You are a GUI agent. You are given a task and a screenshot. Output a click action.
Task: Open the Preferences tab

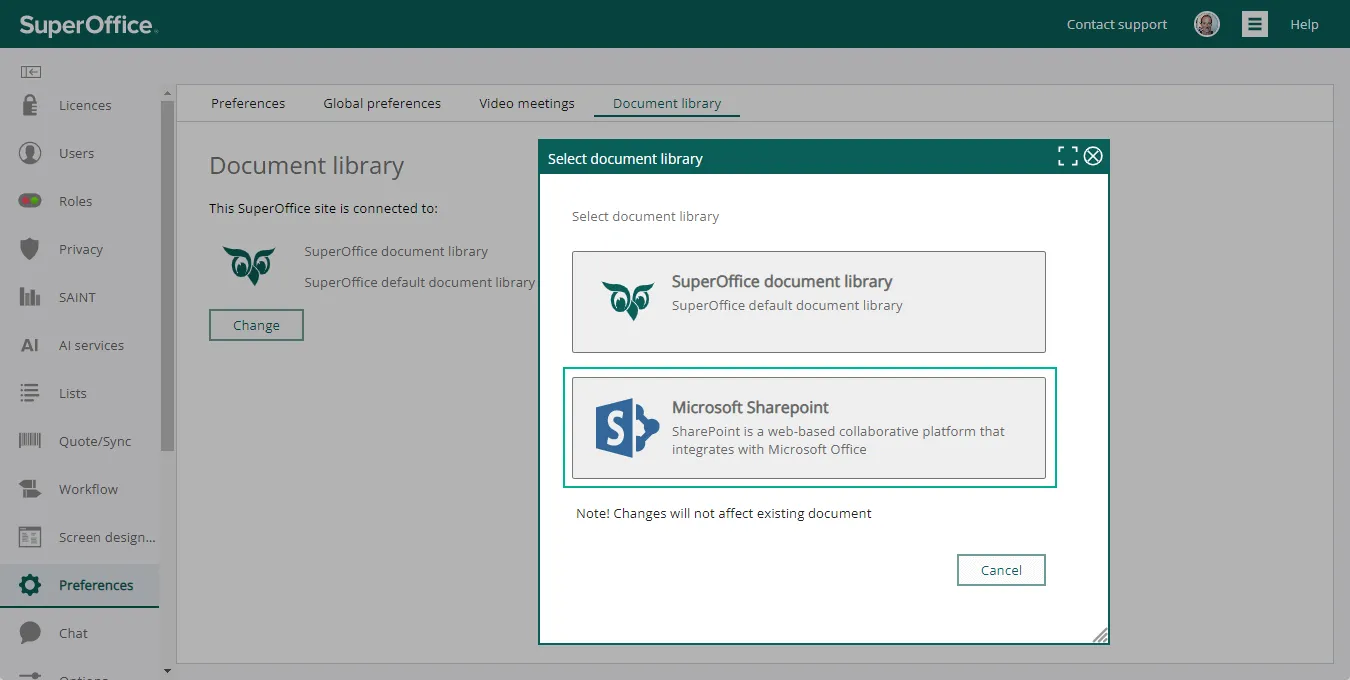point(248,103)
